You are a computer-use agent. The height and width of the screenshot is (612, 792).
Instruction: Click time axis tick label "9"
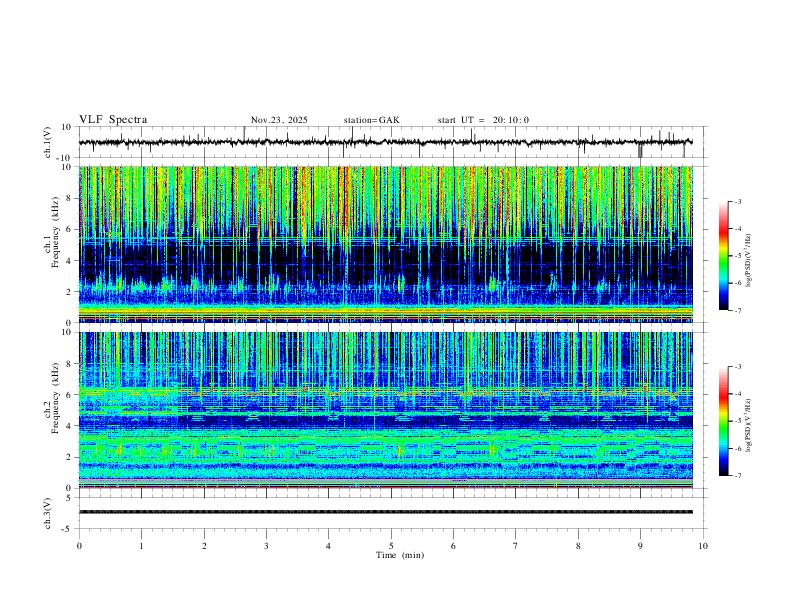click(640, 546)
